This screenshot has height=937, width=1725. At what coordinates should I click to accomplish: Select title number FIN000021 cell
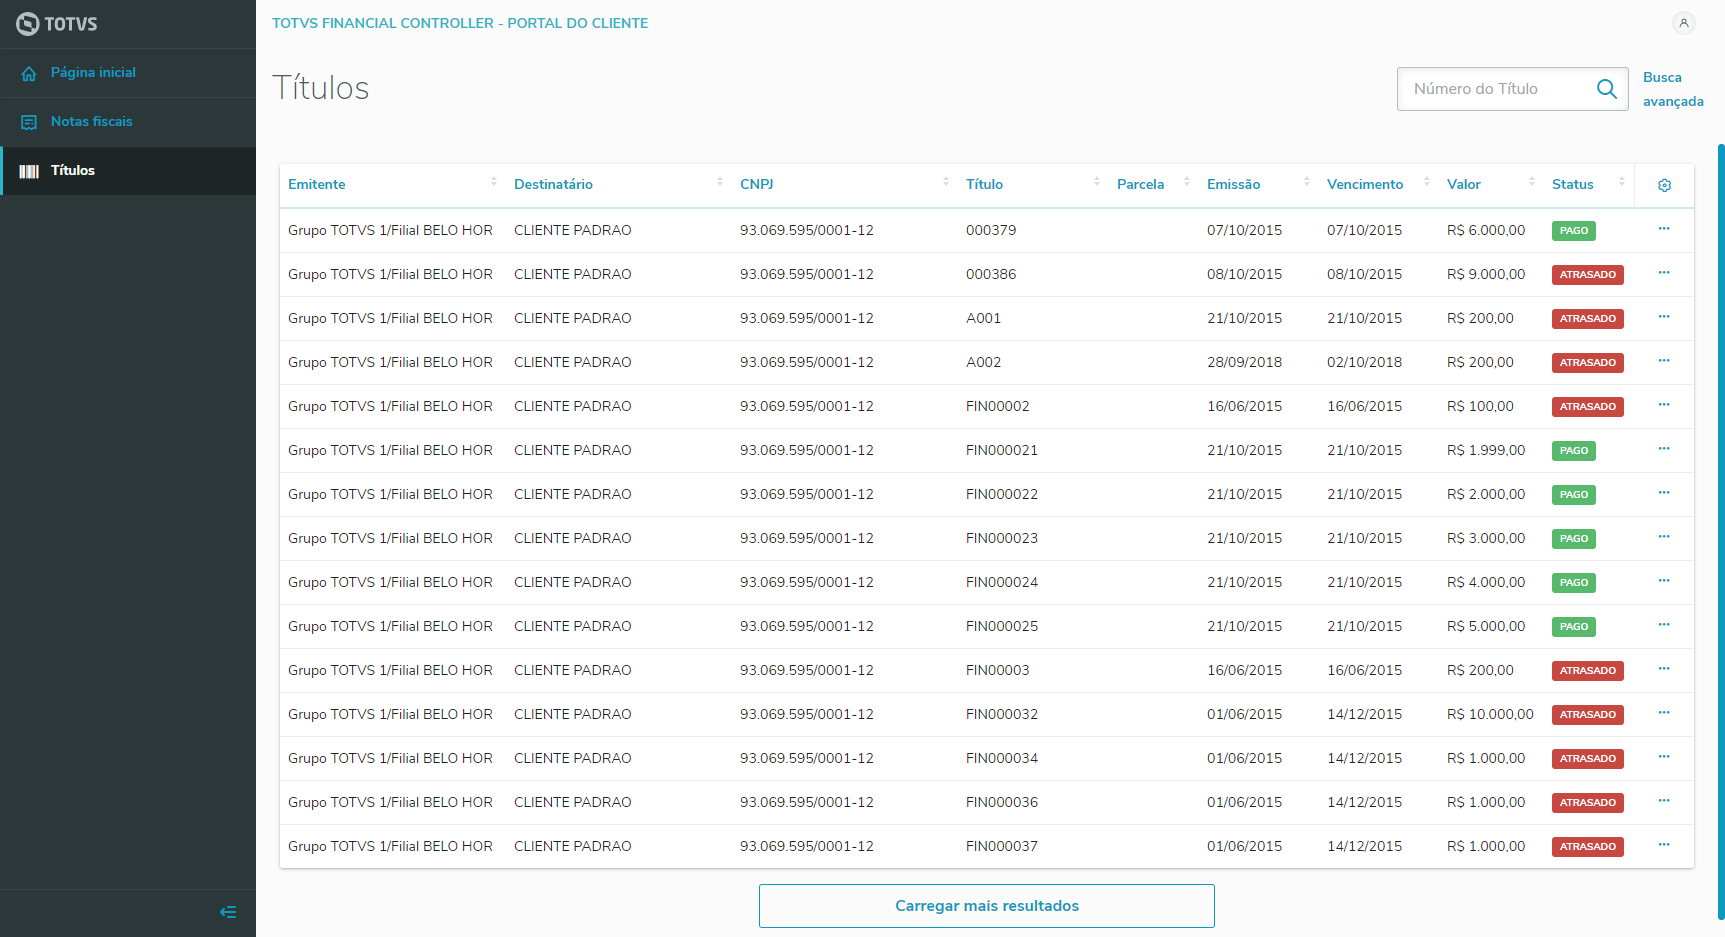tap(1002, 450)
